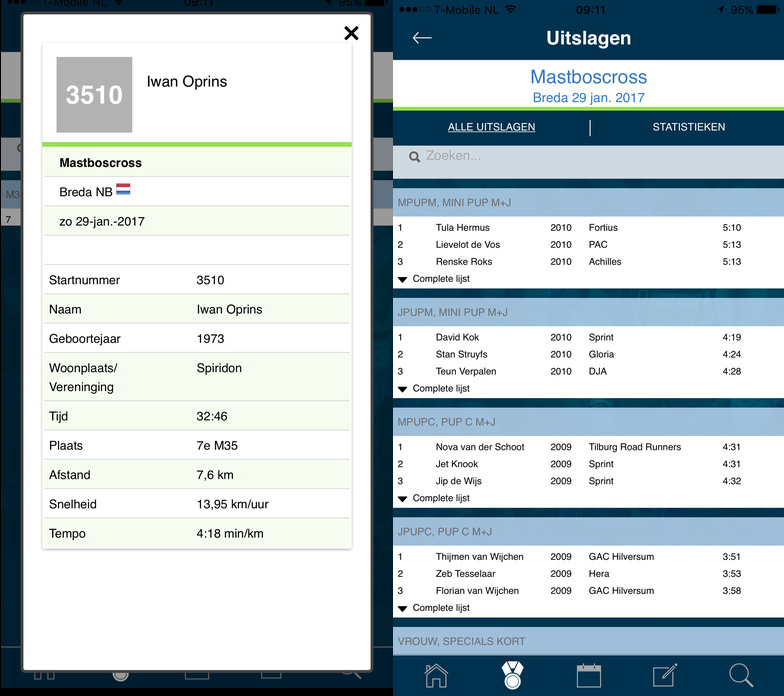This screenshot has height=696, width=784.
Task: Expand Complete lijst under MPUPC Pup C
Action: (434, 498)
